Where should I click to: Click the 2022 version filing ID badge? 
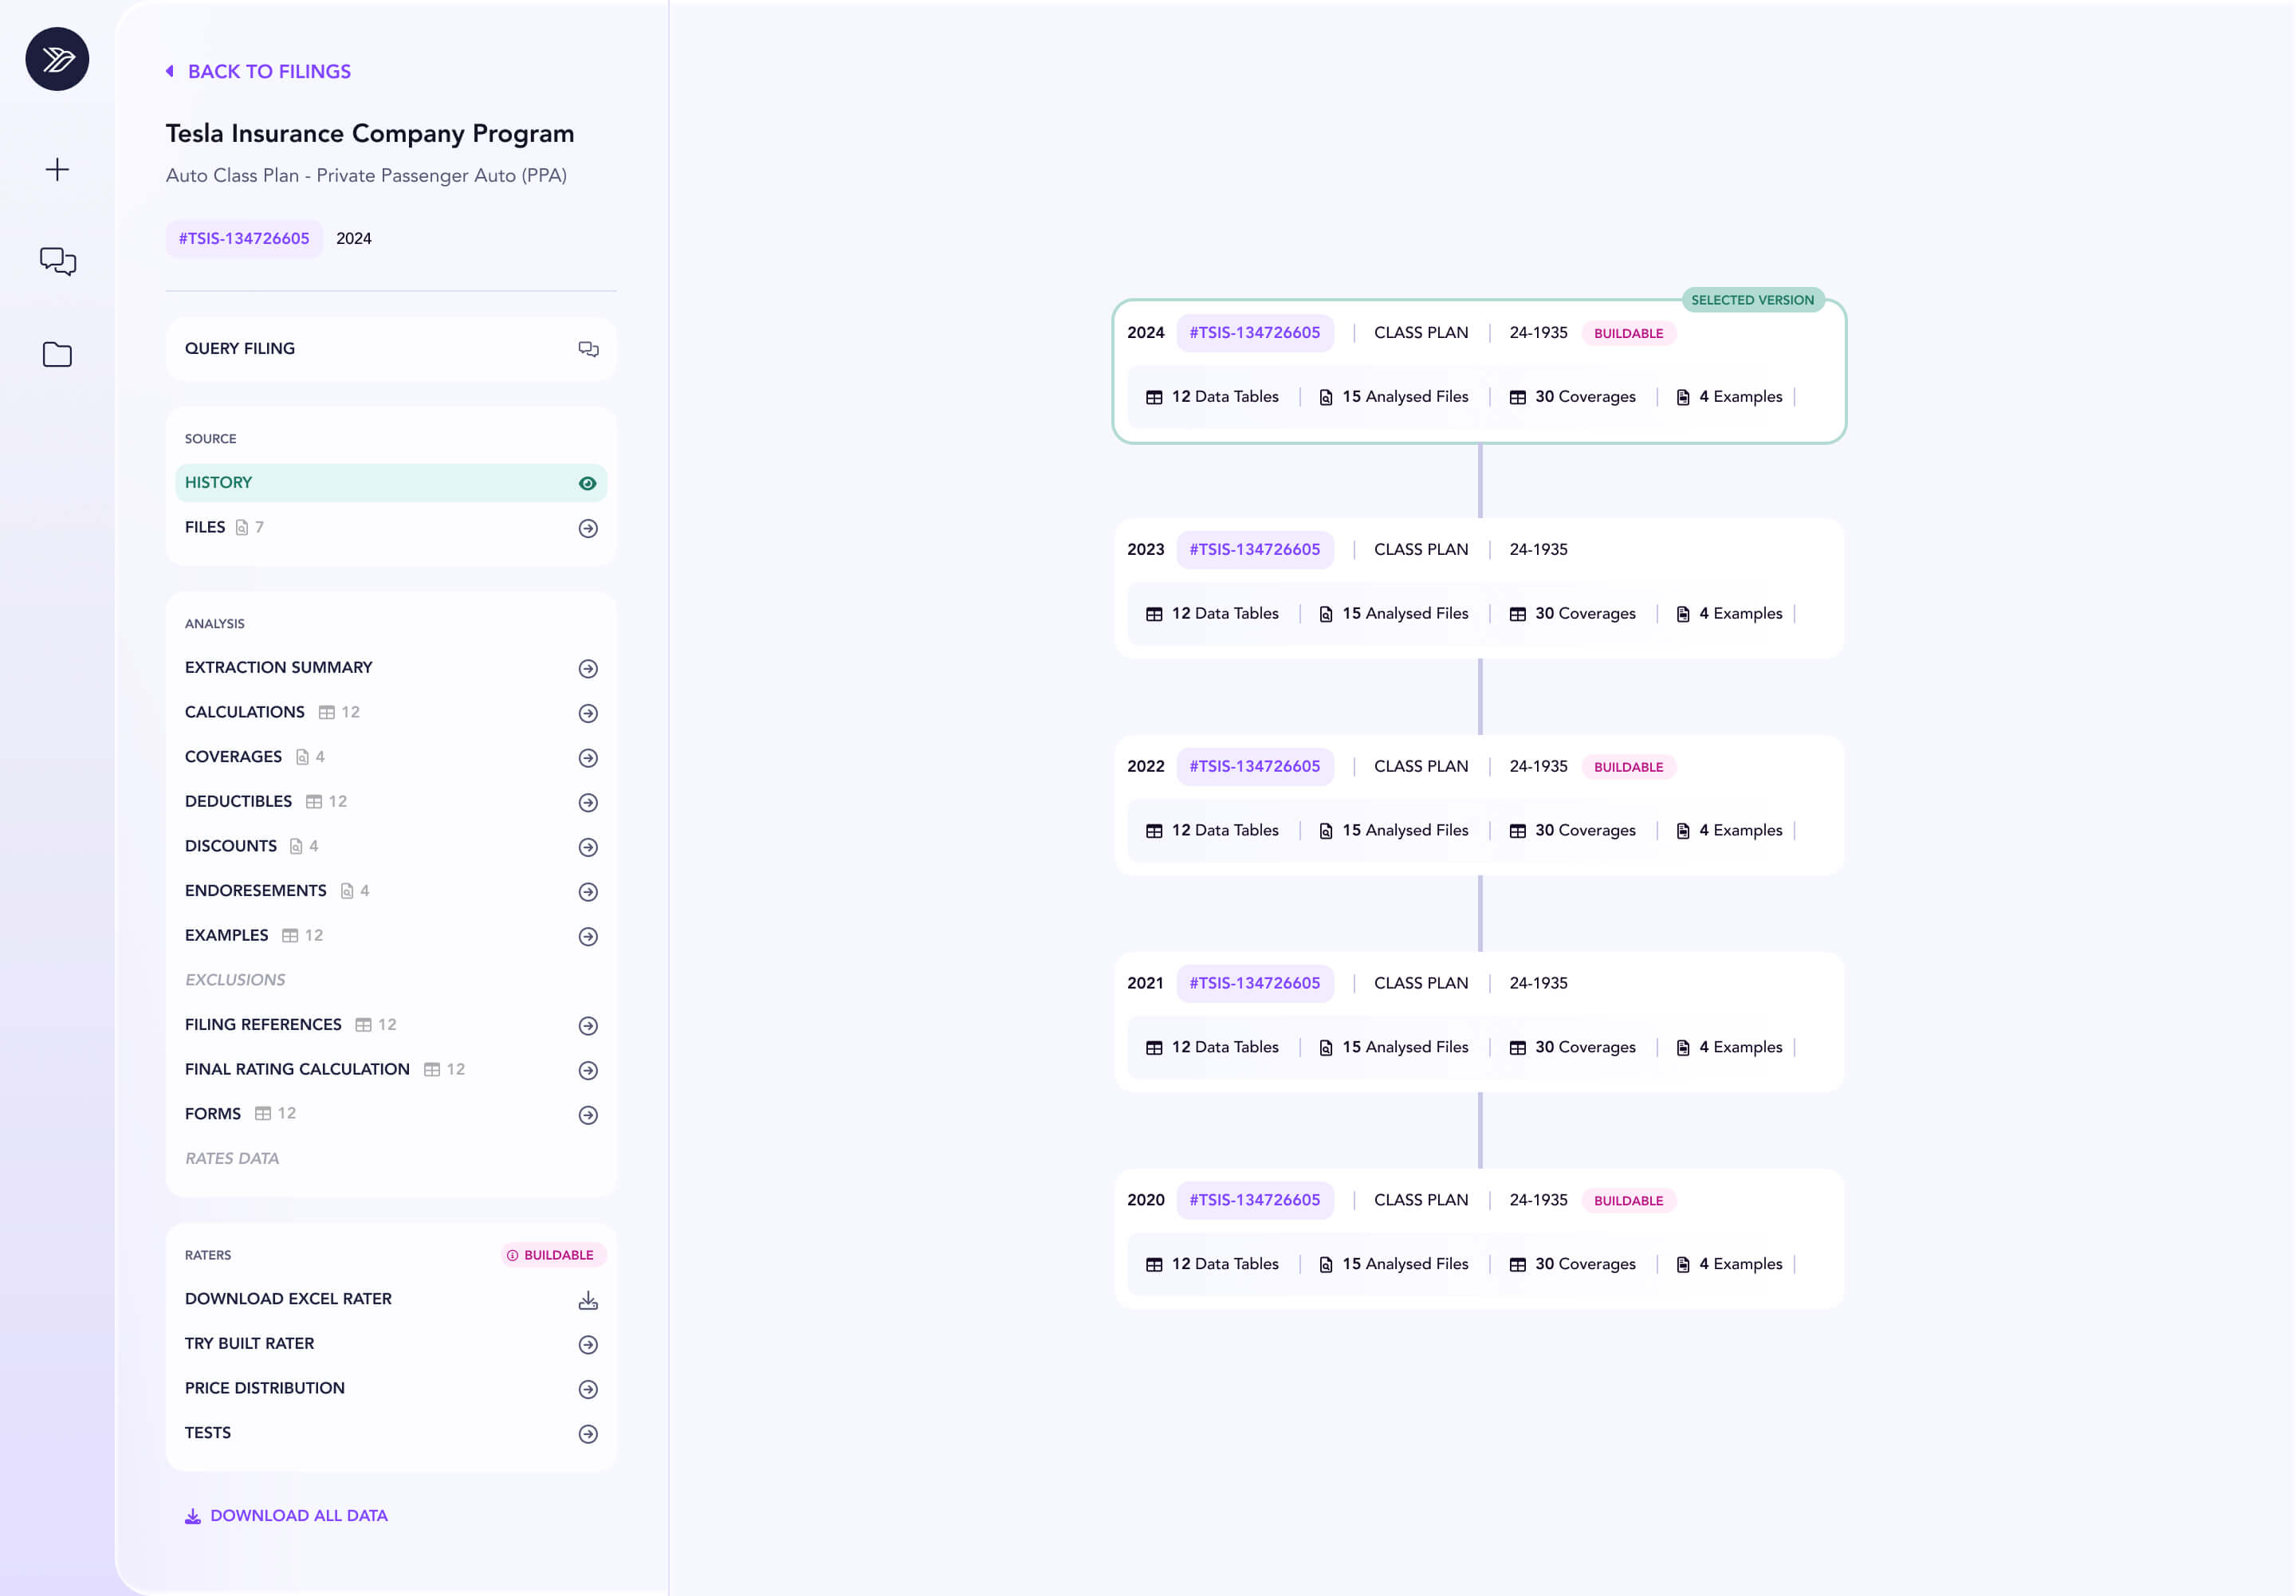[x=1254, y=766]
